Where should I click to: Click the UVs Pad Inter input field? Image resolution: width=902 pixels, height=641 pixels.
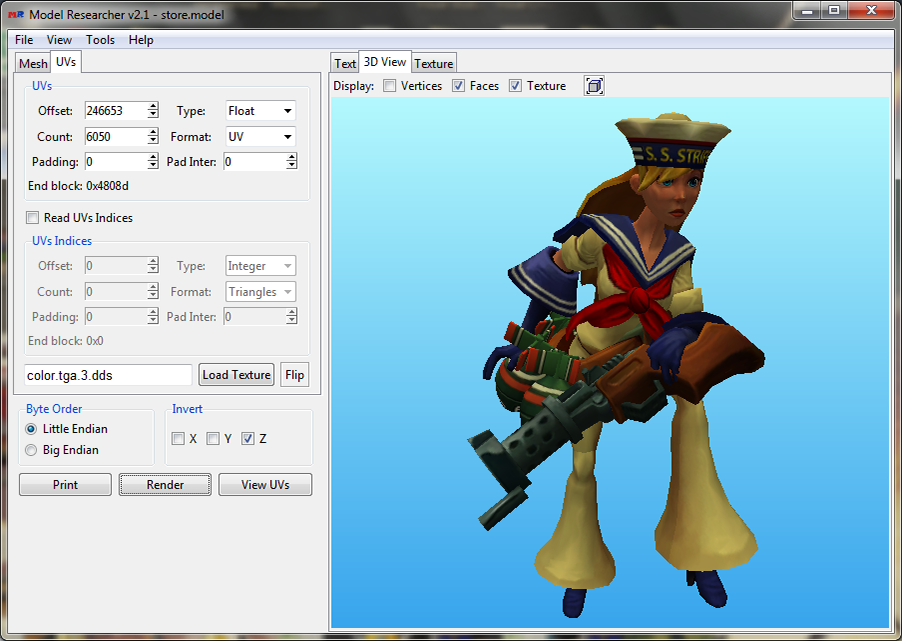pyautogui.click(x=255, y=162)
